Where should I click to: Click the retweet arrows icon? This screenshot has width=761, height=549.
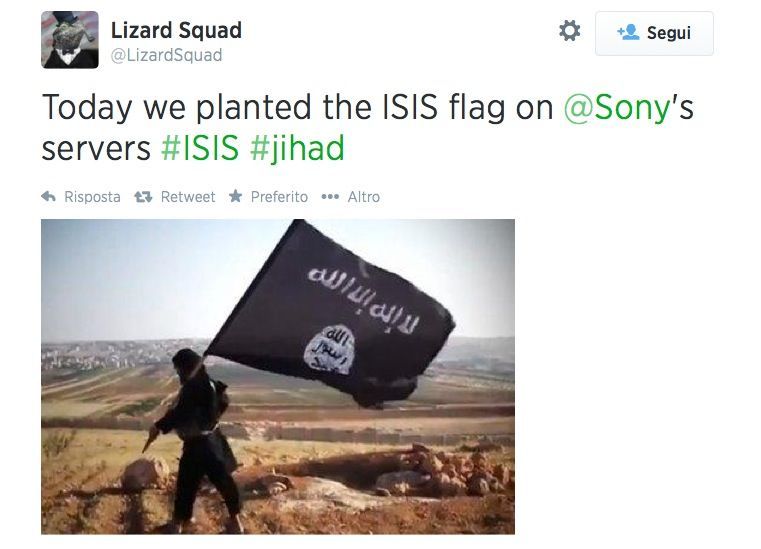tap(143, 197)
